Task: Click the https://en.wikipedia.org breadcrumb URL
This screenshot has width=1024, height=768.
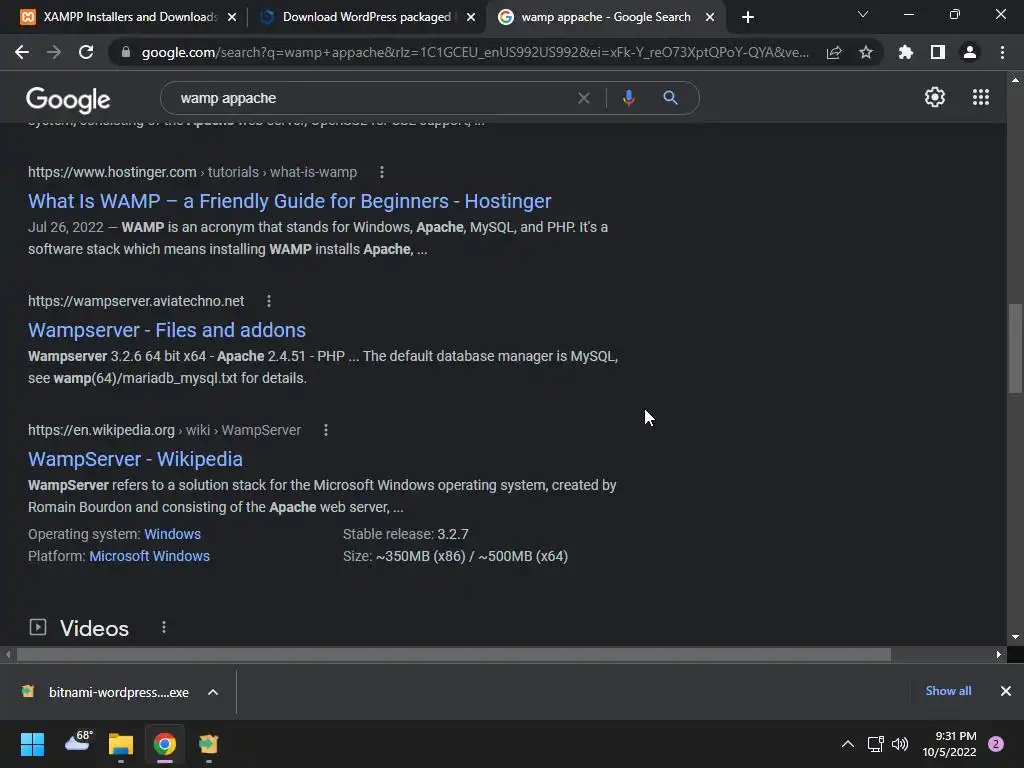Action: click(x=101, y=430)
